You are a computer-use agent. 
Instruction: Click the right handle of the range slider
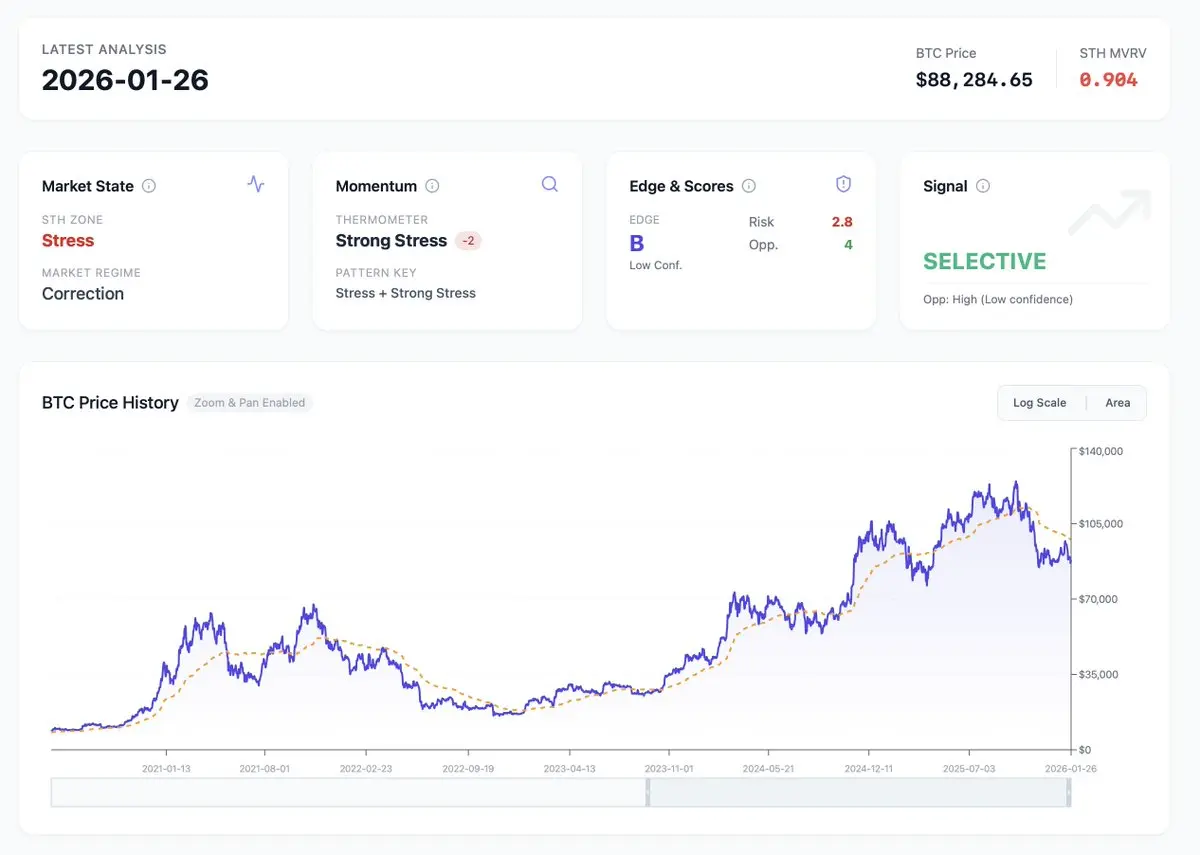pyautogui.click(x=1069, y=793)
